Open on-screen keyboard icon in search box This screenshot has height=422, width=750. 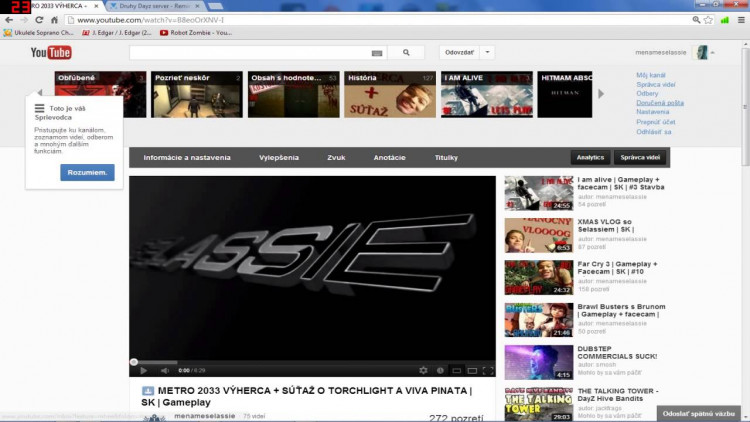(377, 53)
